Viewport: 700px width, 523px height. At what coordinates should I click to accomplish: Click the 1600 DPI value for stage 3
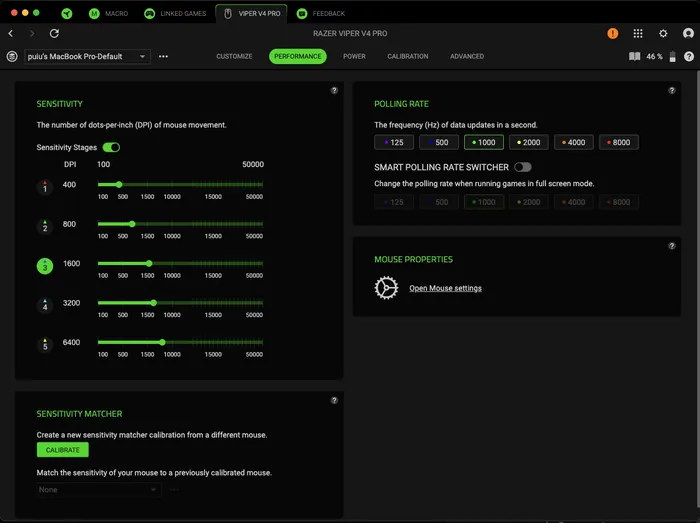click(x=71, y=263)
